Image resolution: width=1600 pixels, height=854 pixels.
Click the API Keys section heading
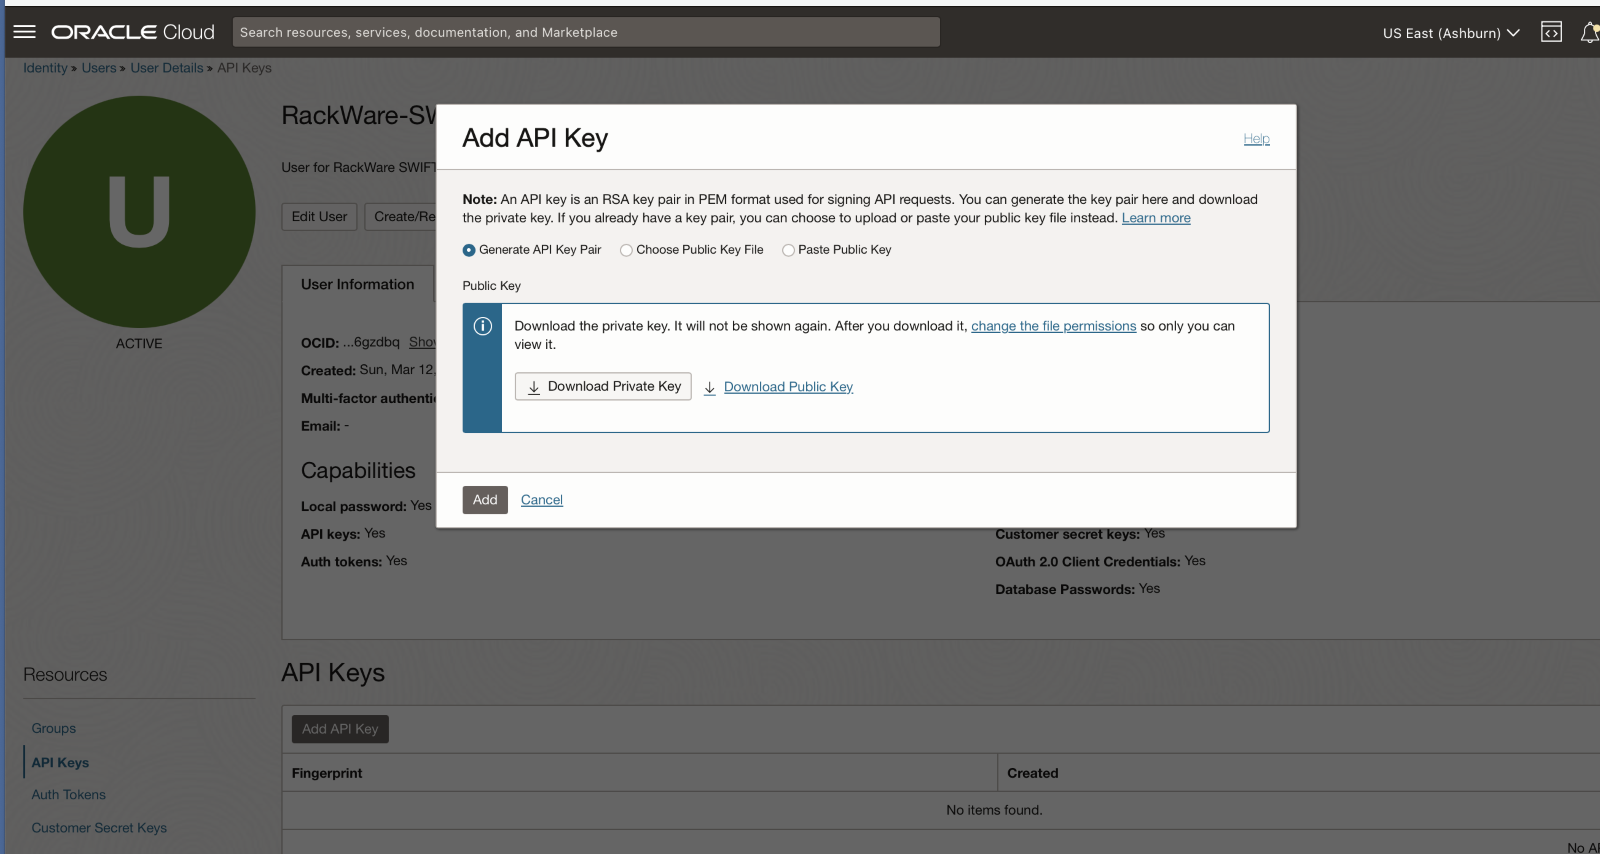point(333,673)
